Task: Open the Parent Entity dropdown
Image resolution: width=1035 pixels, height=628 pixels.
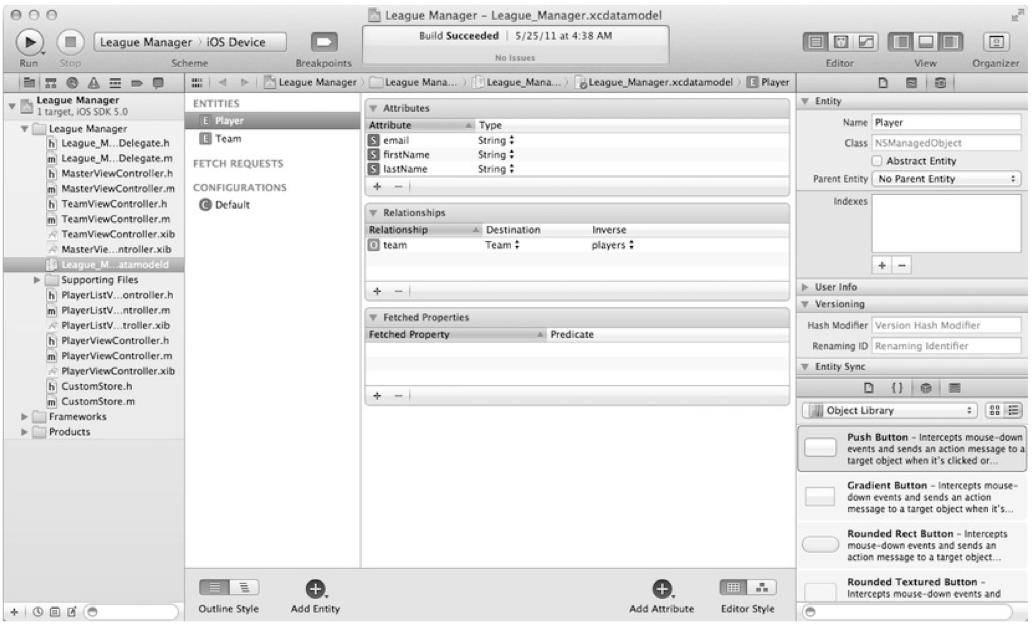Action: (946, 179)
